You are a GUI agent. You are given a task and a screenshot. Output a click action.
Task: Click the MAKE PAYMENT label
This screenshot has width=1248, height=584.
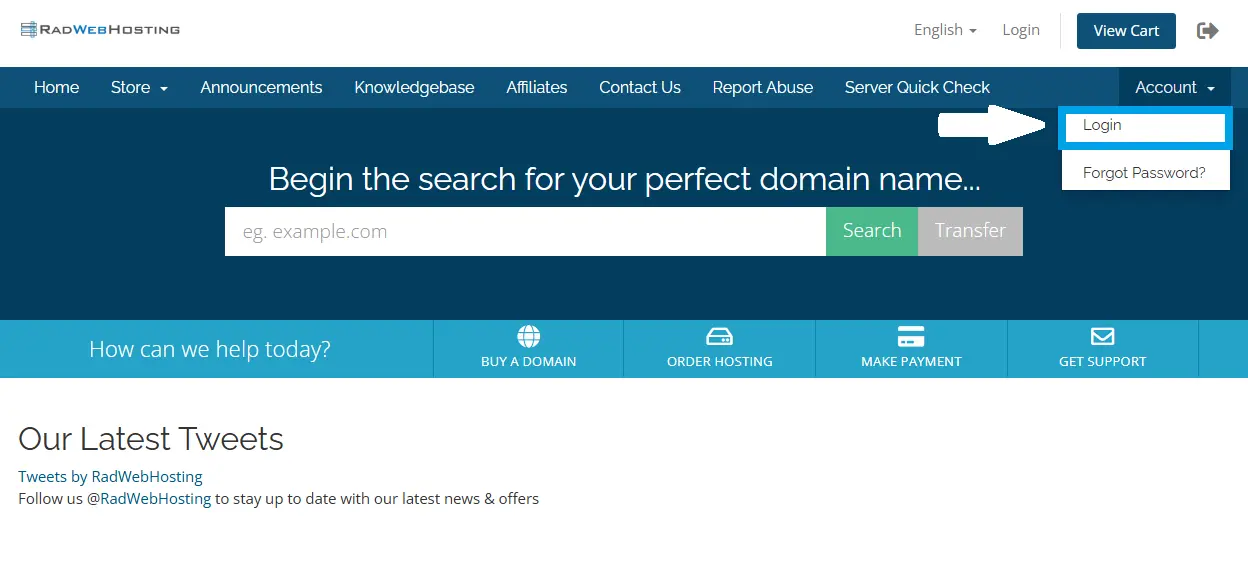click(911, 362)
